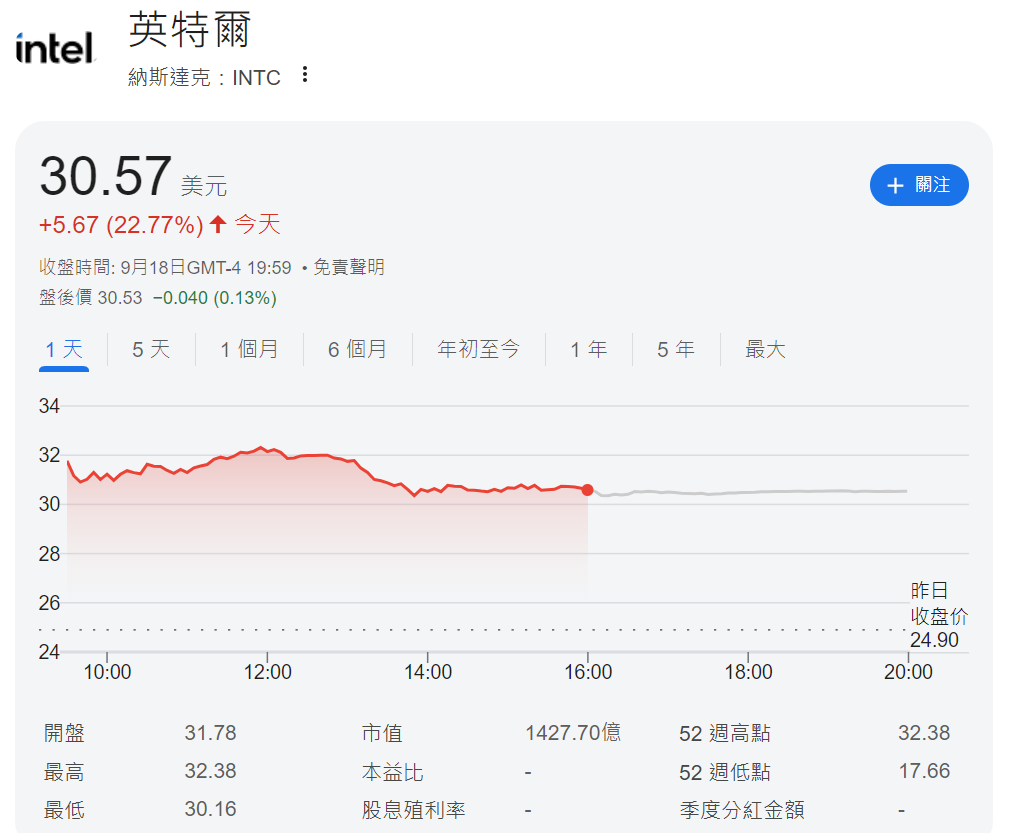This screenshot has width=1011, height=833.
Task: Select the 1 天 tab
Action: (64, 349)
